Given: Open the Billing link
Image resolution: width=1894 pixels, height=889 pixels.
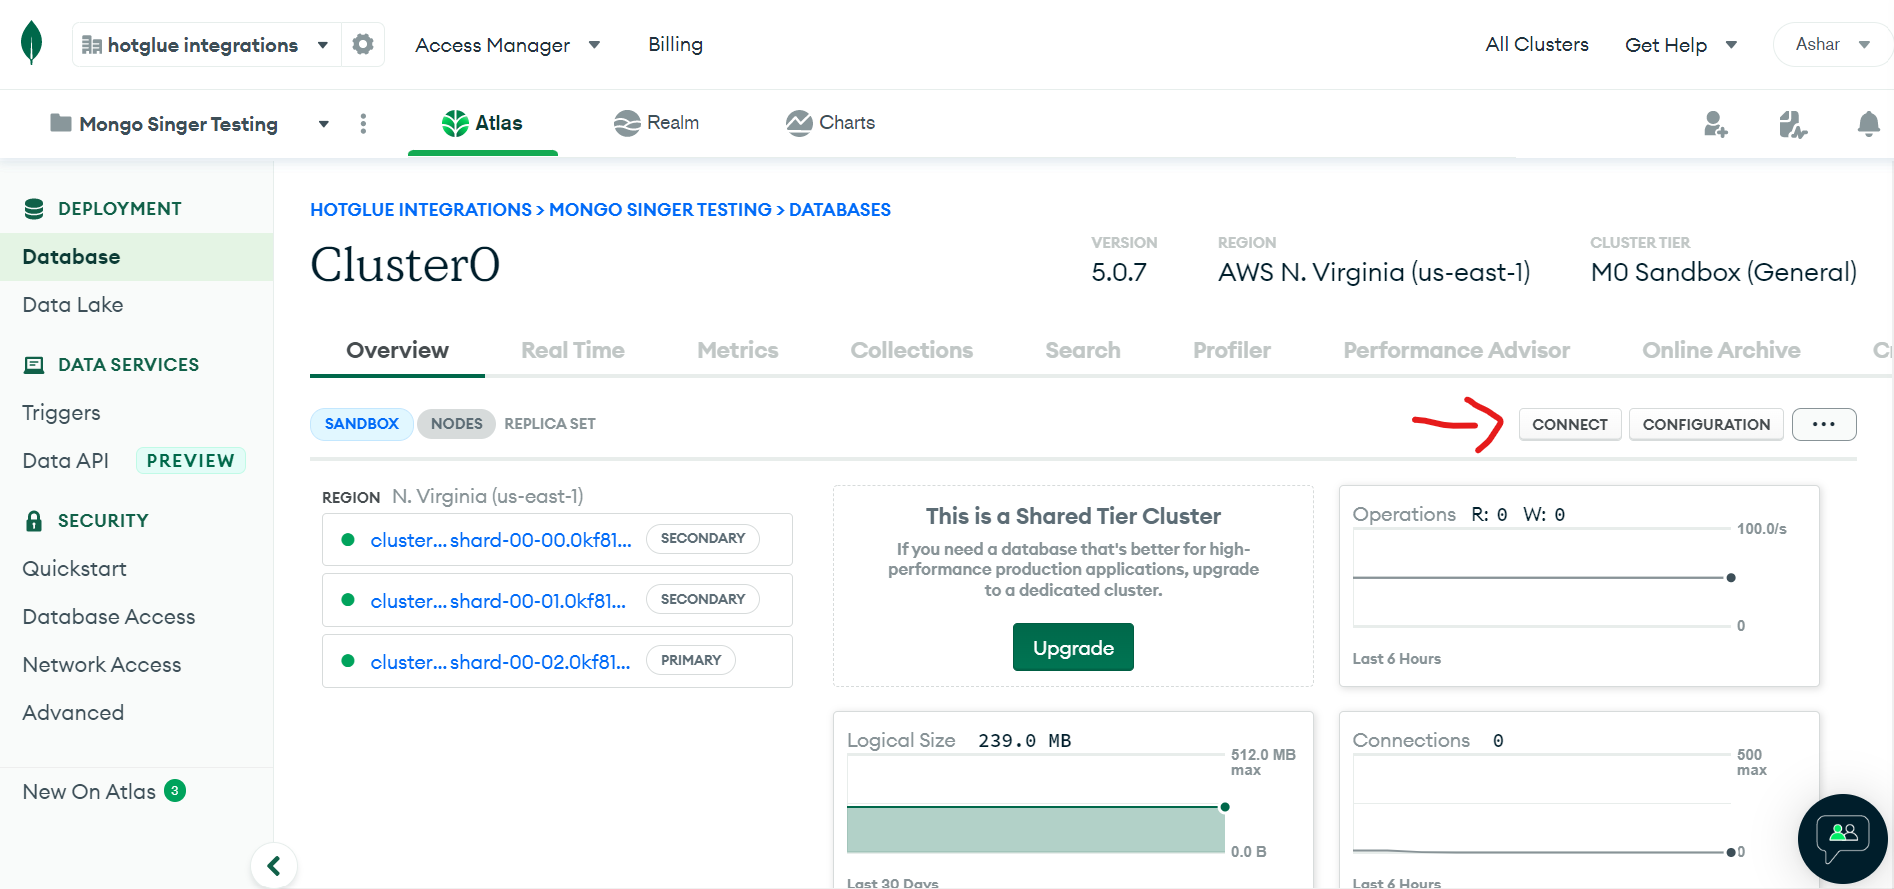Looking at the screenshot, I should click(675, 44).
